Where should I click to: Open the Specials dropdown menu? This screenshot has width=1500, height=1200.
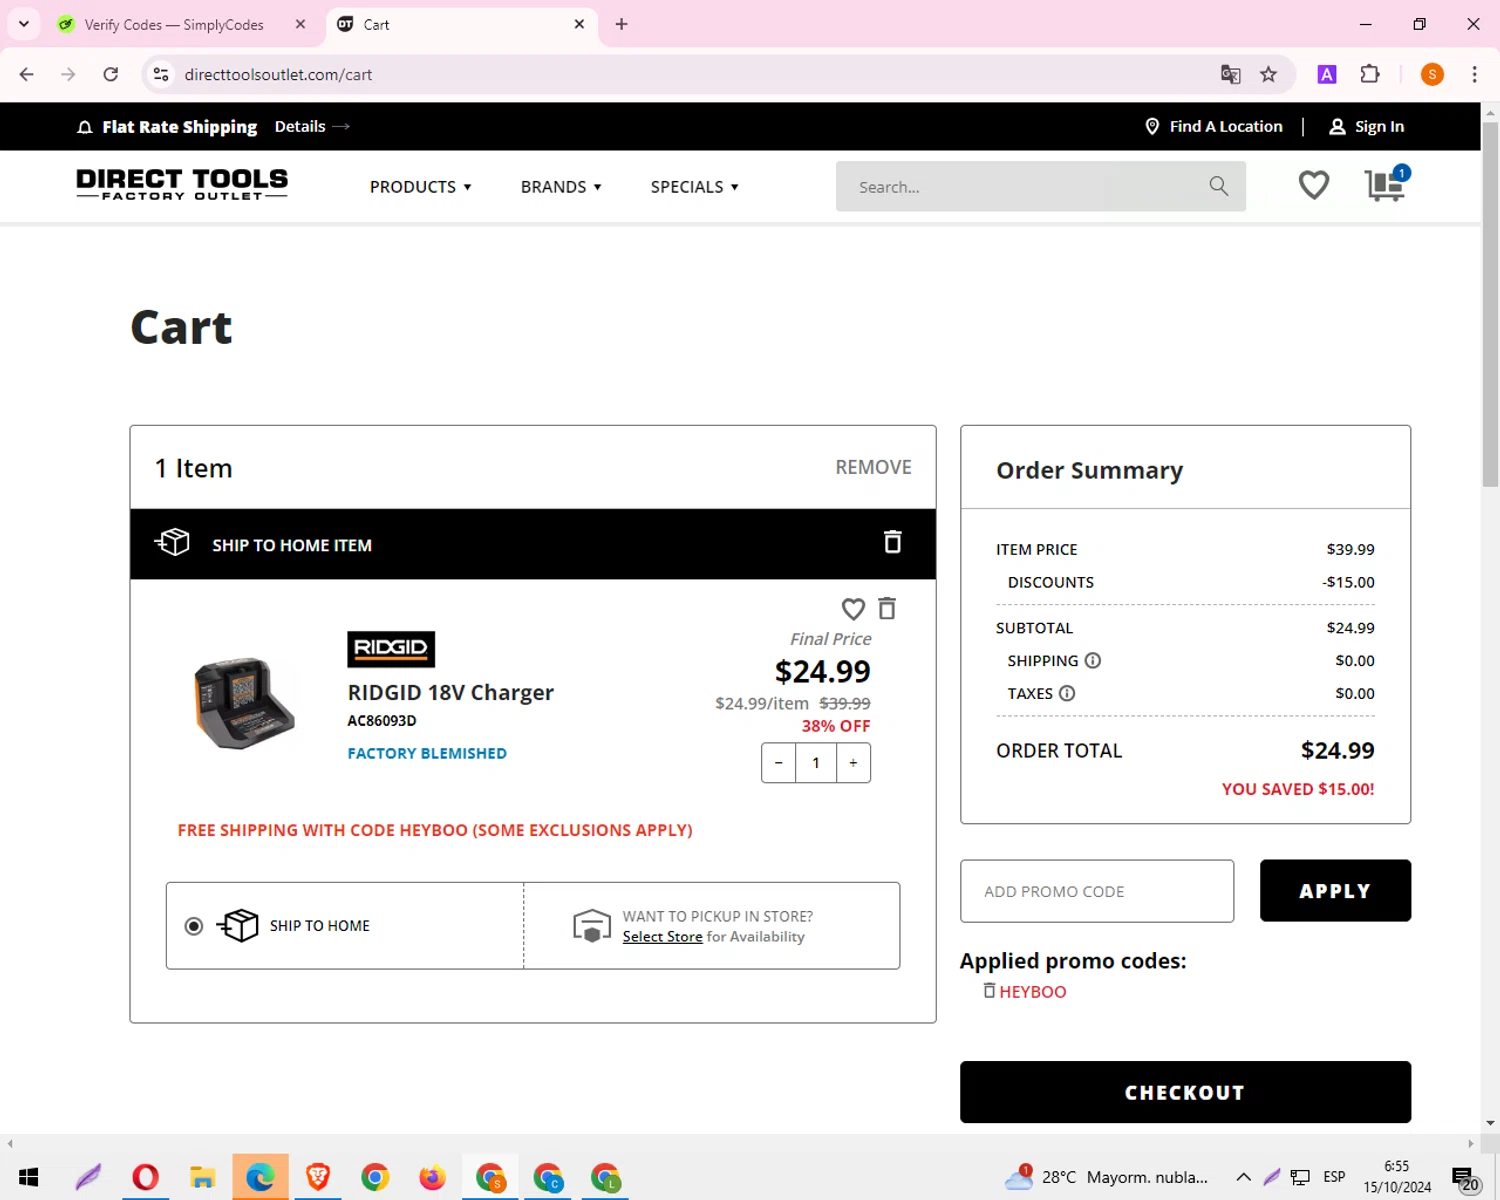(694, 187)
